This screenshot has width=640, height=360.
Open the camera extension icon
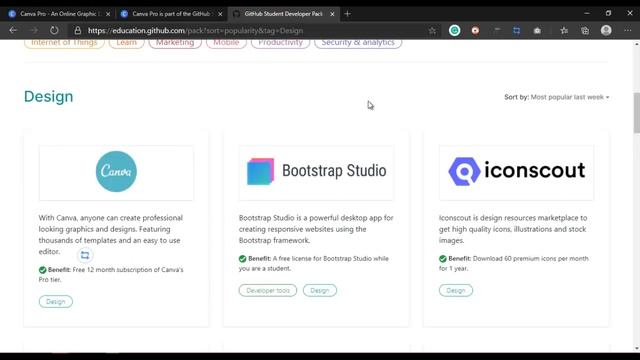tap(537, 31)
